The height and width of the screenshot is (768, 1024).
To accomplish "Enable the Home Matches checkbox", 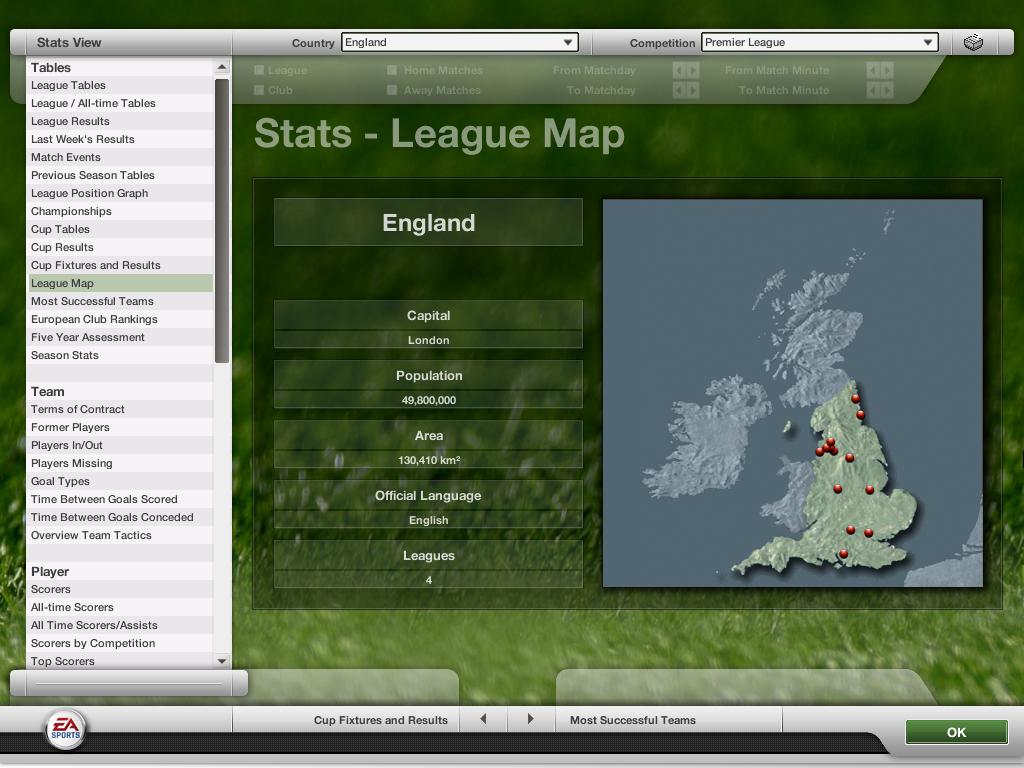I will point(393,70).
